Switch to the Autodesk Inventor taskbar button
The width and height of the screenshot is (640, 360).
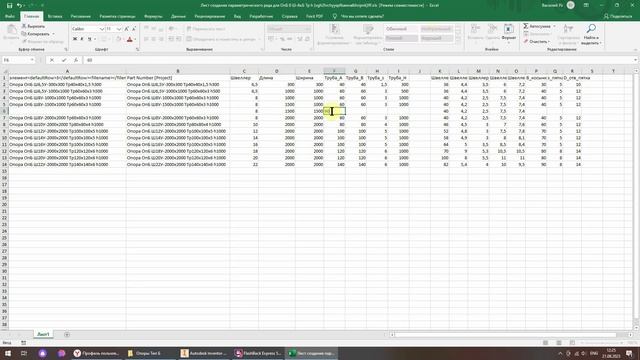click(x=204, y=353)
